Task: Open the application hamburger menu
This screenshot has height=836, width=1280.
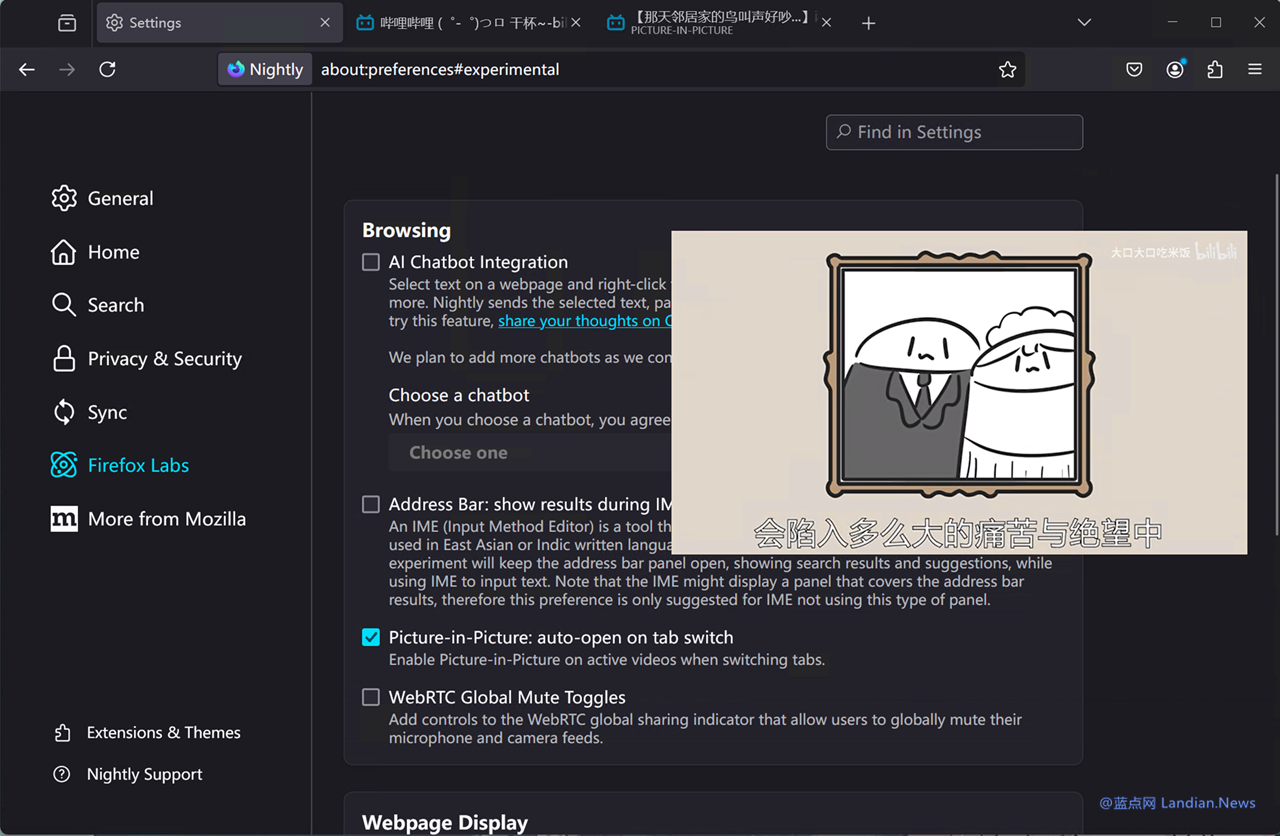Action: [x=1255, y=69]
